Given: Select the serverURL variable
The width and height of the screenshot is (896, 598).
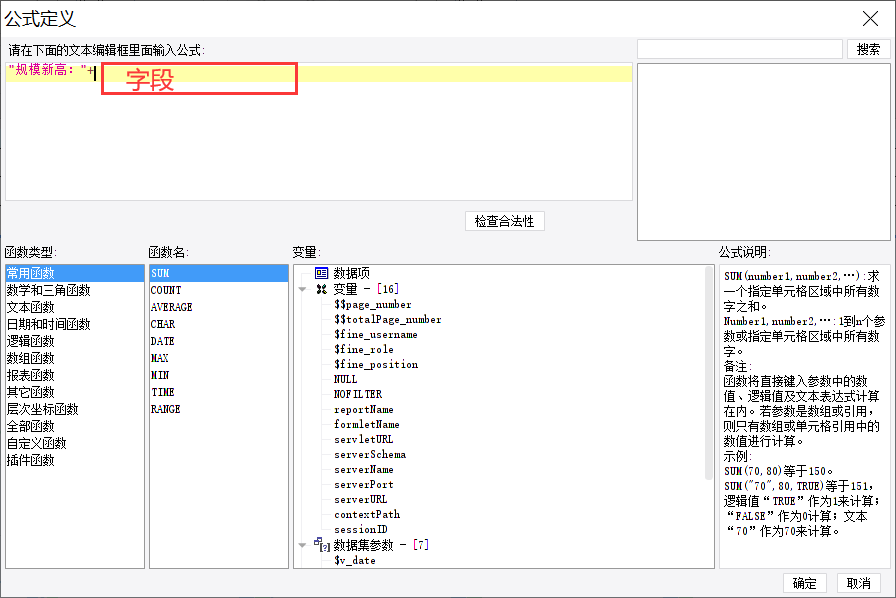Looking at the screenshot, I should 361,500.
